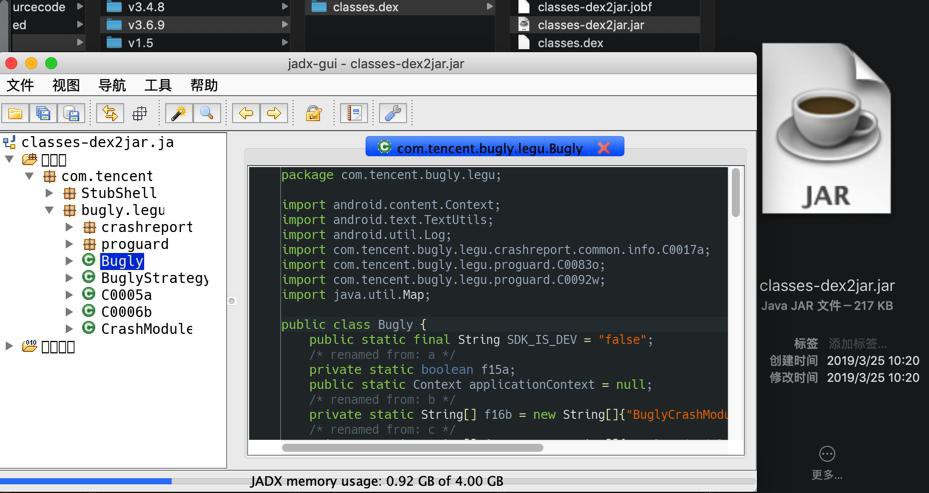The width and height of the screenshot is (929, 493).
Task: Expand the C0006b class node
Action: pyautogui.click(x=69, y=311)
